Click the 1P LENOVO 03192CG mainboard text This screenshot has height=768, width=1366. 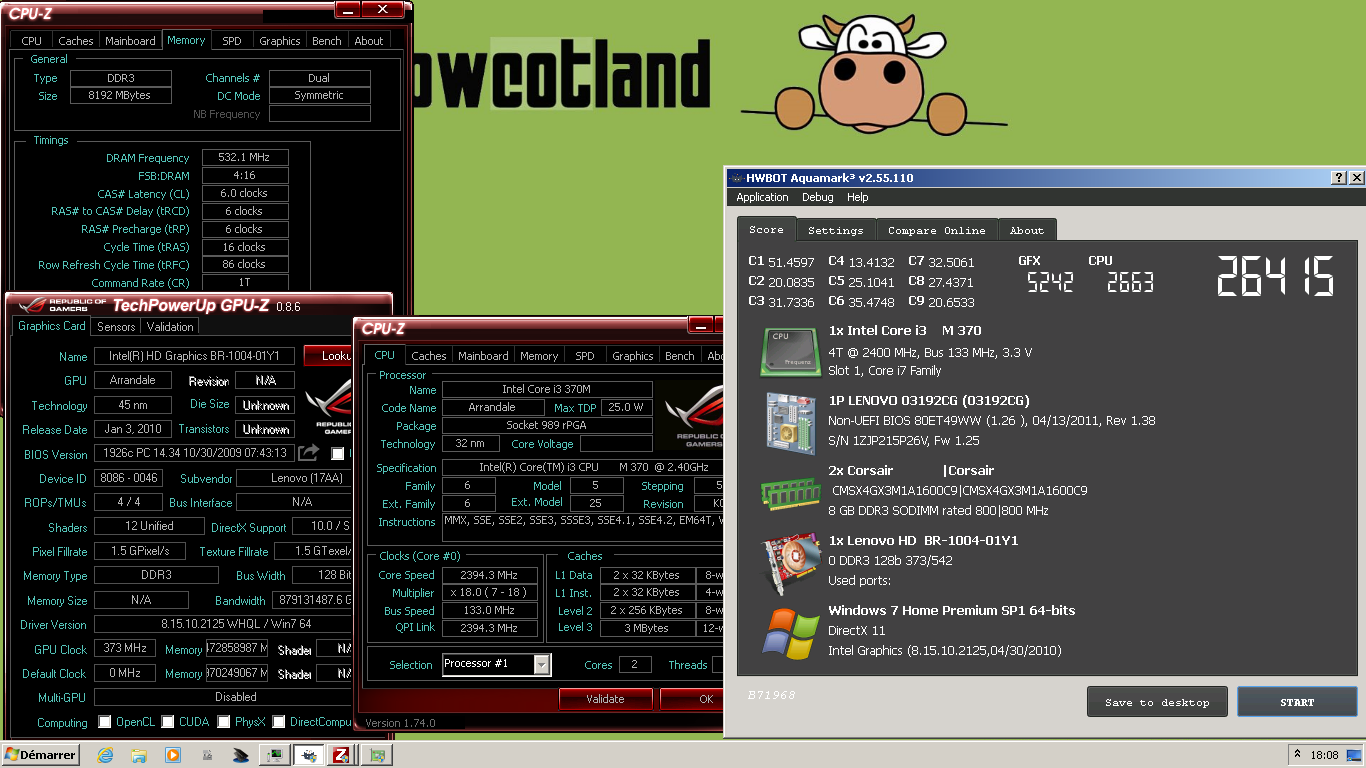929,400
